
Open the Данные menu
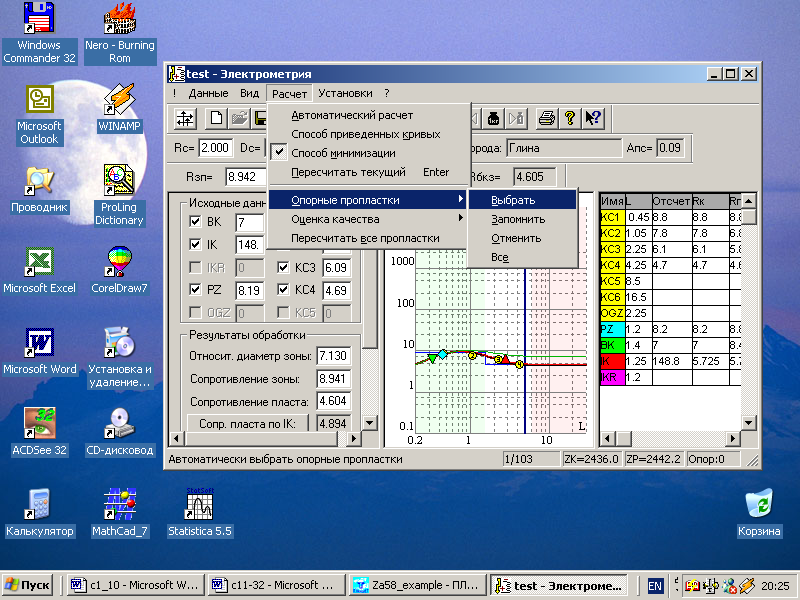(x=208, y=93)
